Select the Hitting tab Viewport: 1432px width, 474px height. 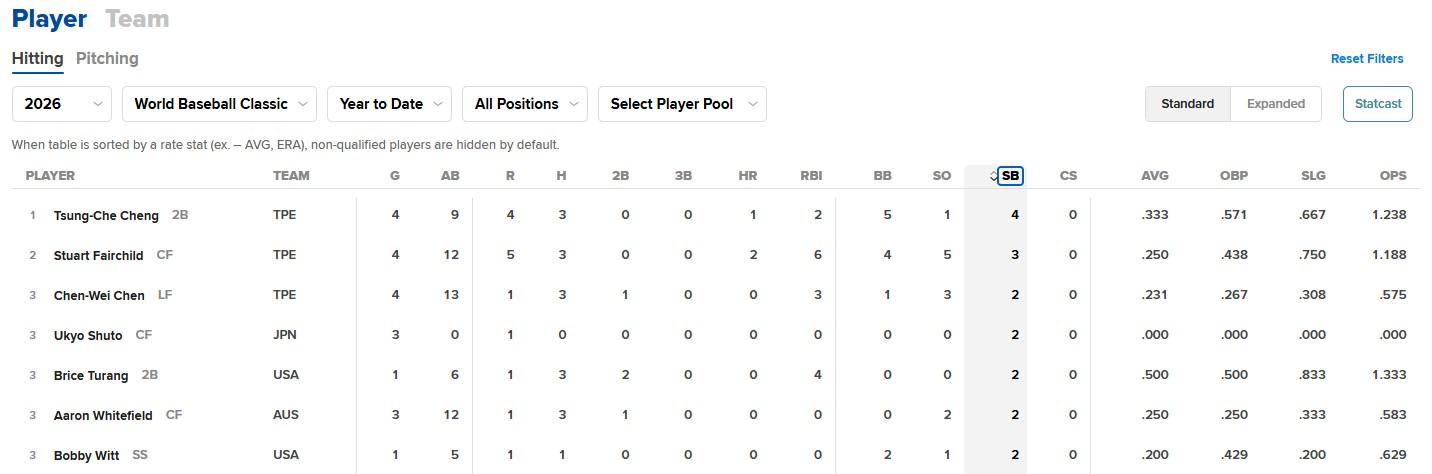[38, 58]
